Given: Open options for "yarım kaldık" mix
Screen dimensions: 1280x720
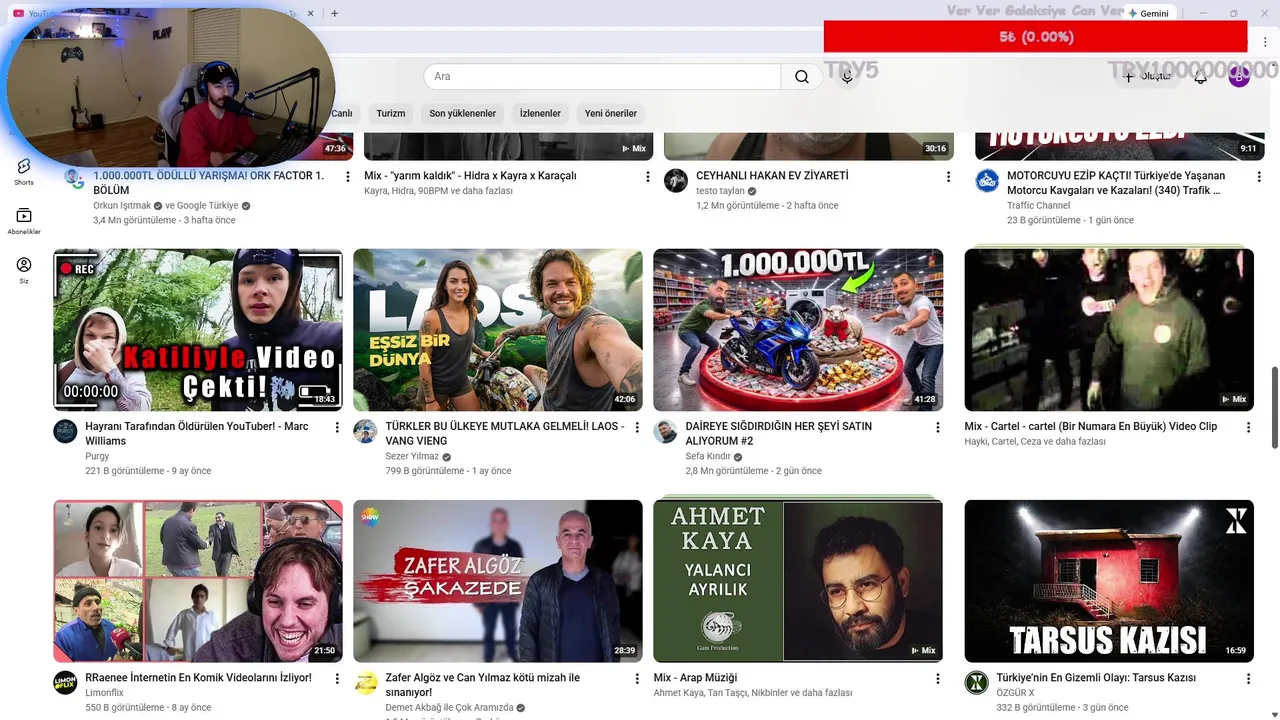Looking at the screenshot, I should (x=648, y=176).
